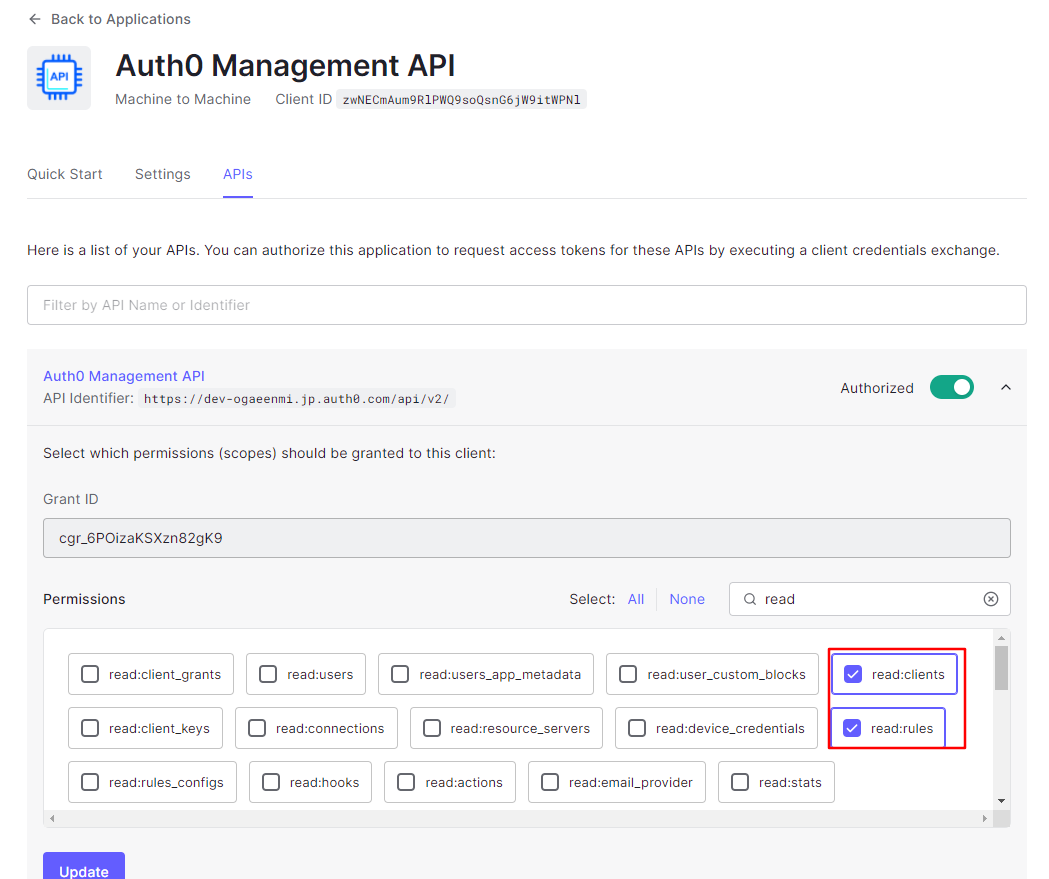Image resolution: width=1049 pixels, height=879 pixels.
Task: Check the read:email_provider permission
Action: (x=550, y=782)
